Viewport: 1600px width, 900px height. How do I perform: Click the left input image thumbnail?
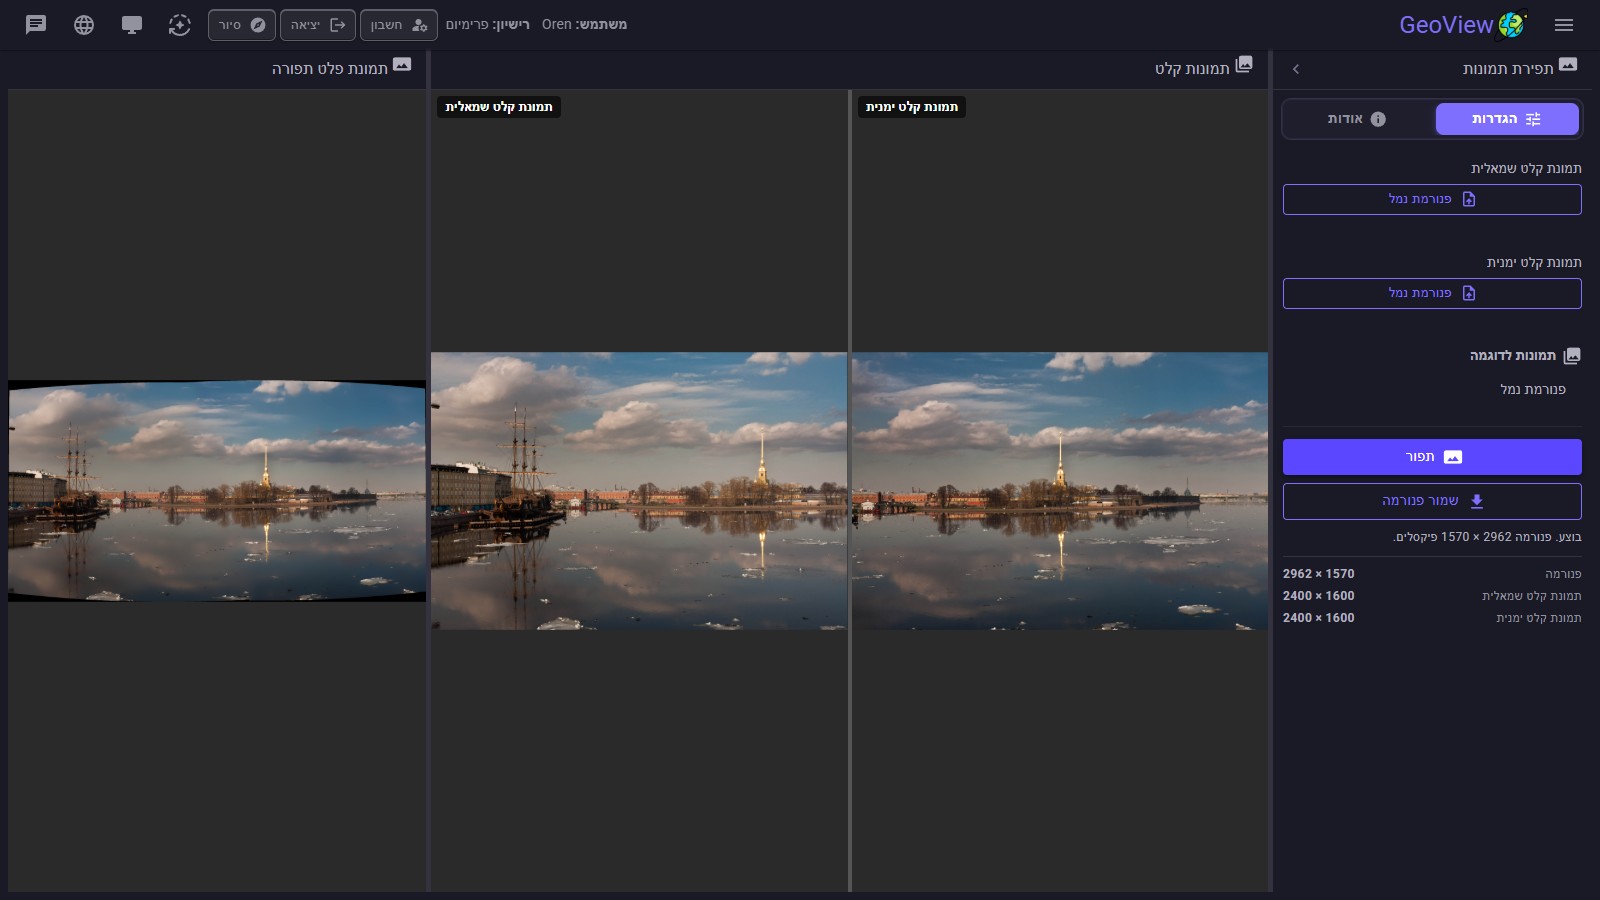(639, 491)
